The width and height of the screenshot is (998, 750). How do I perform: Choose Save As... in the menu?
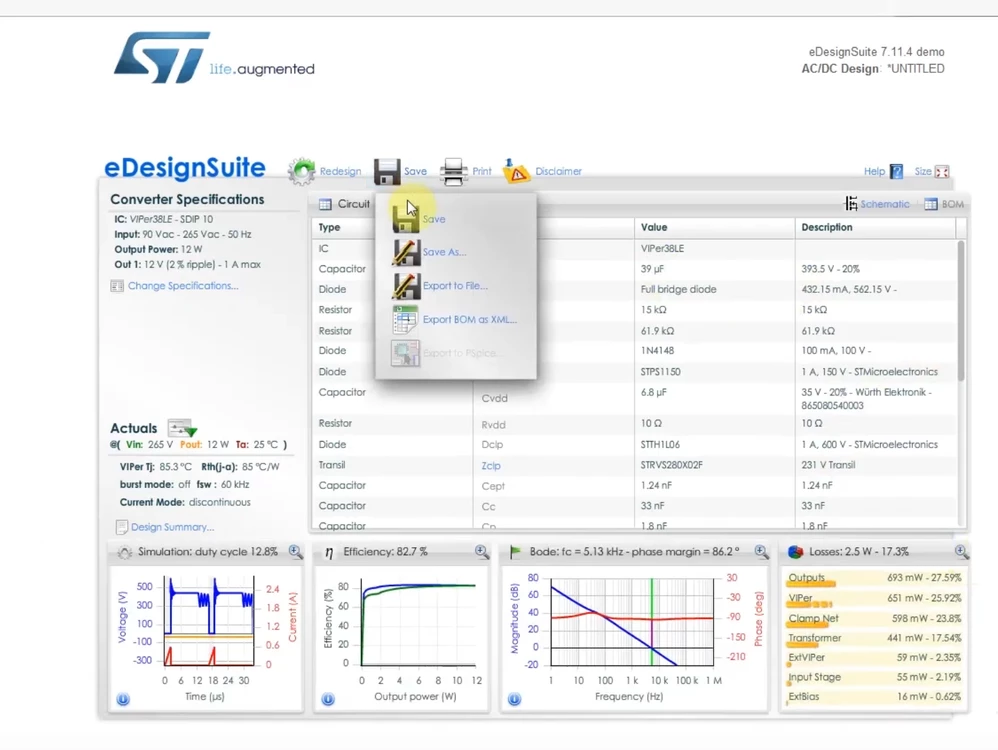click(x=444, y=252)
